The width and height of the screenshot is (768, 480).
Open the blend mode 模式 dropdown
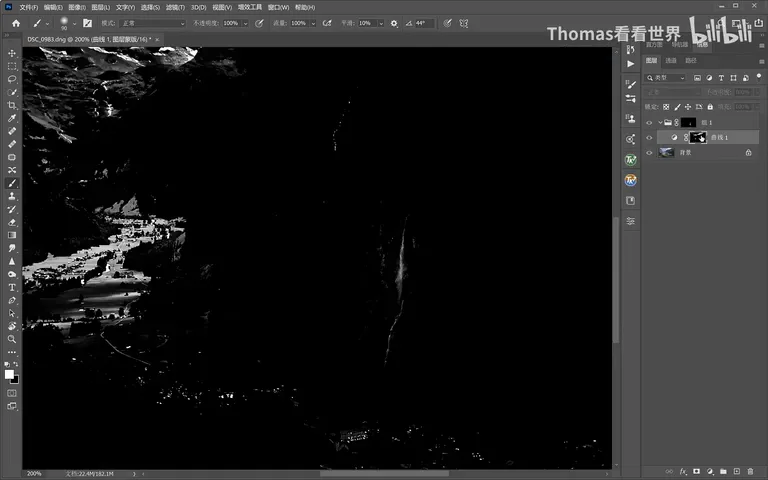click(x=153, y=23)
